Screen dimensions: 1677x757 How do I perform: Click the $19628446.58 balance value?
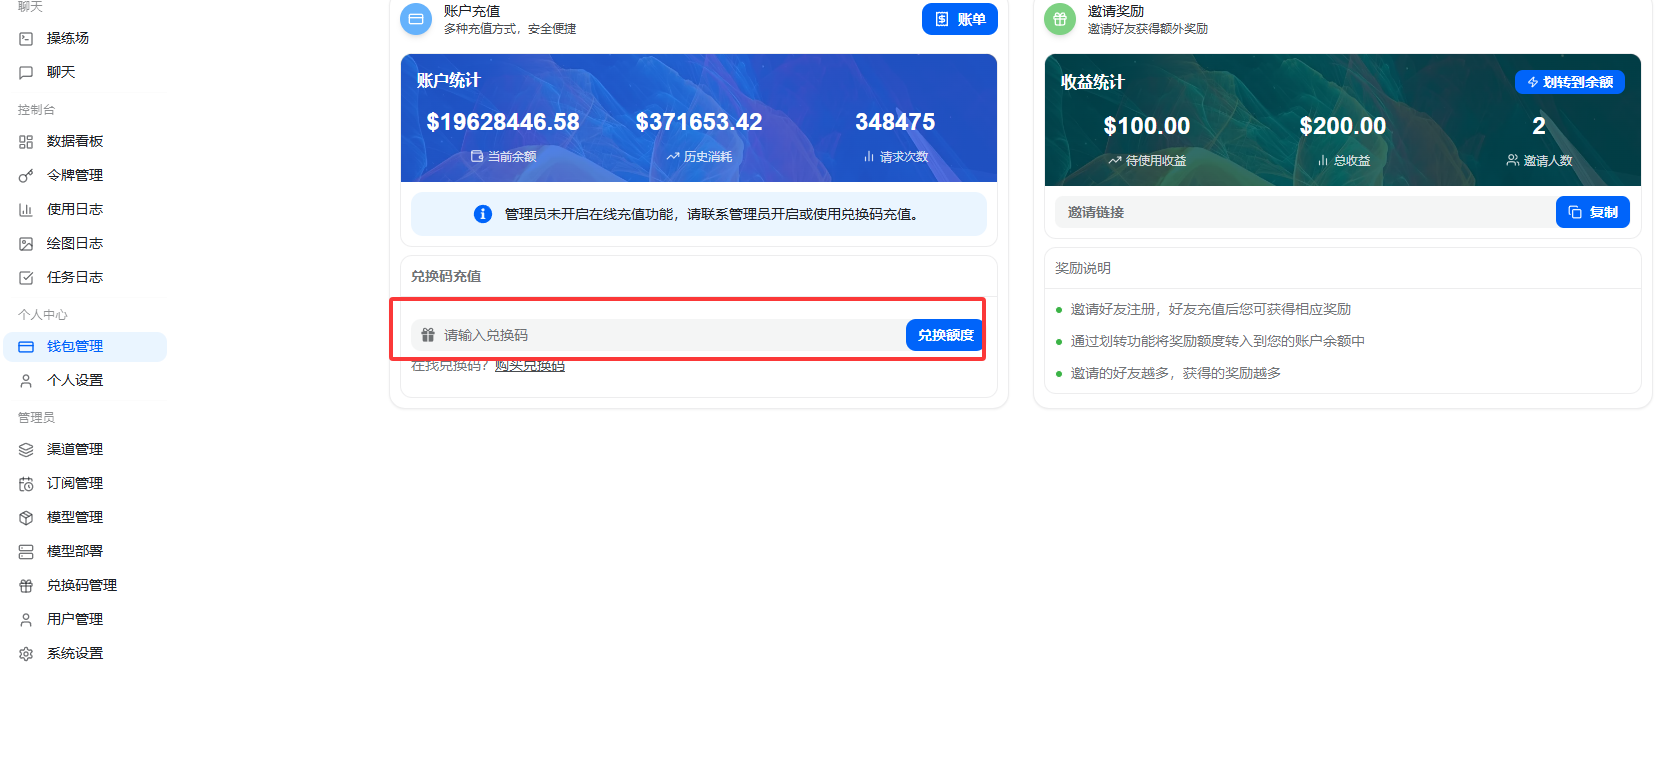(x=503, y=122)
